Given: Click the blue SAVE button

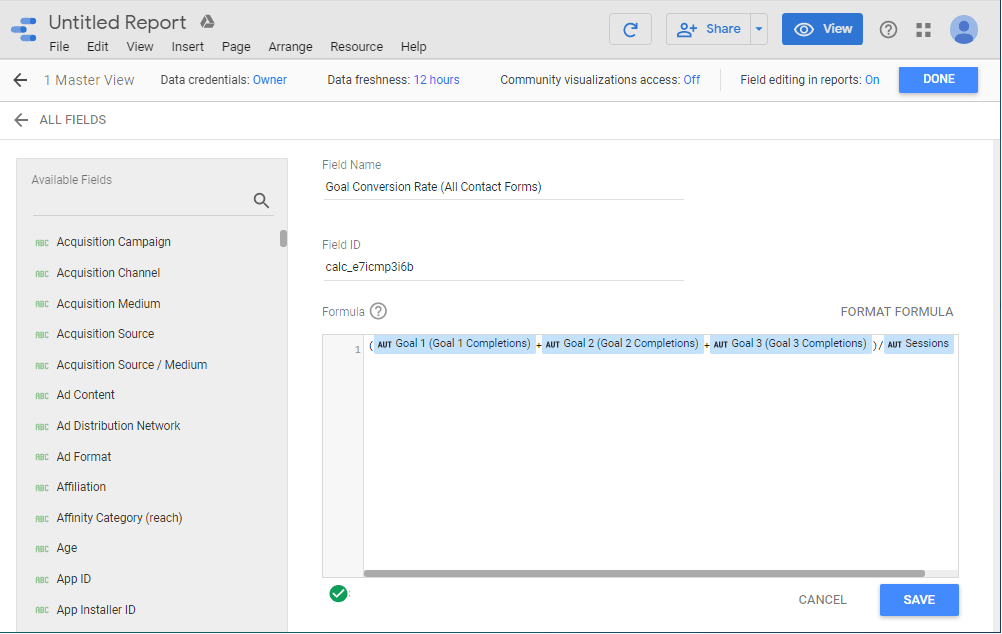Looking at the screenshot, I should (918, 600).
